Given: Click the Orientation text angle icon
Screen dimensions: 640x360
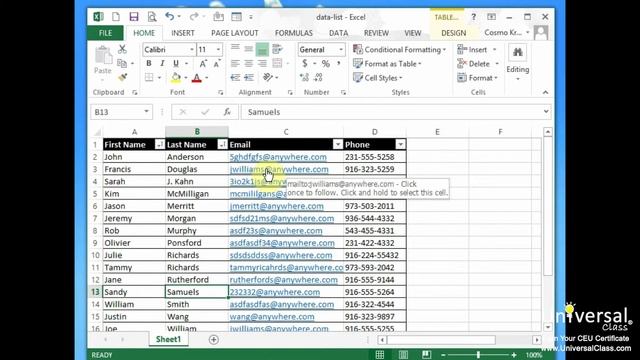Looking at the screenshot, I should (x=268, y=78).
